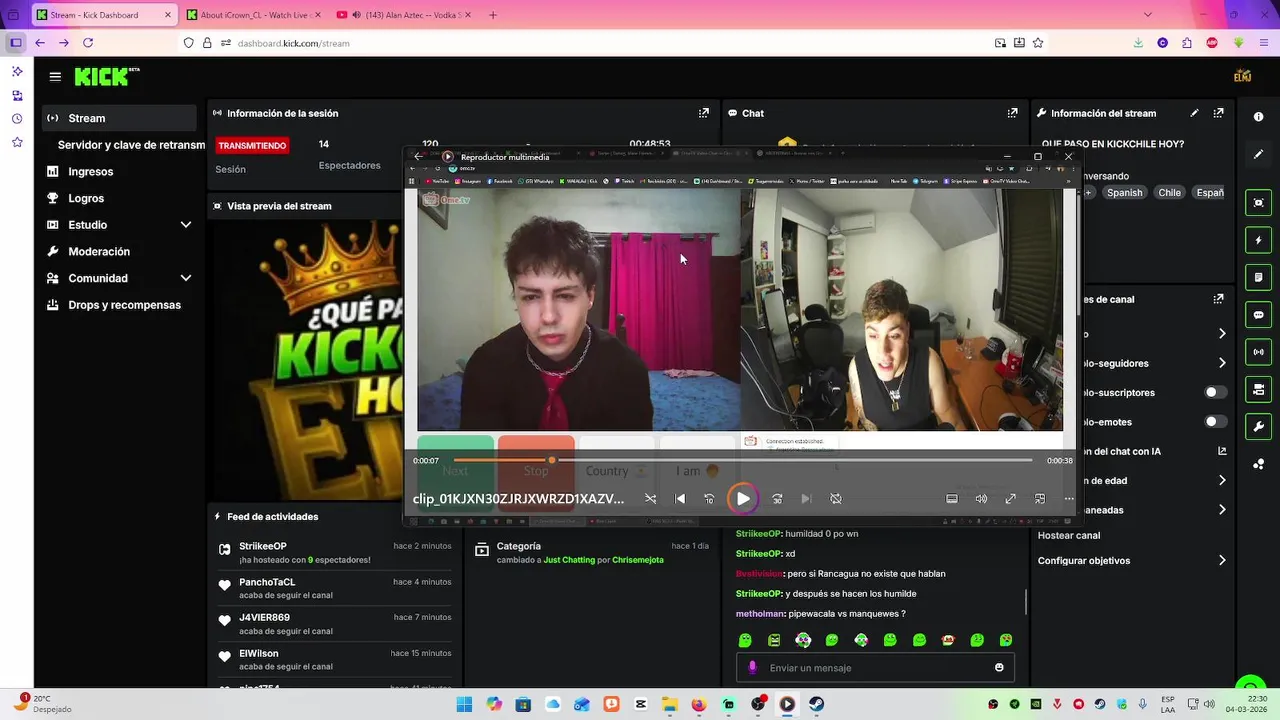Enter fullscreen in the media player

point(1010,498)
